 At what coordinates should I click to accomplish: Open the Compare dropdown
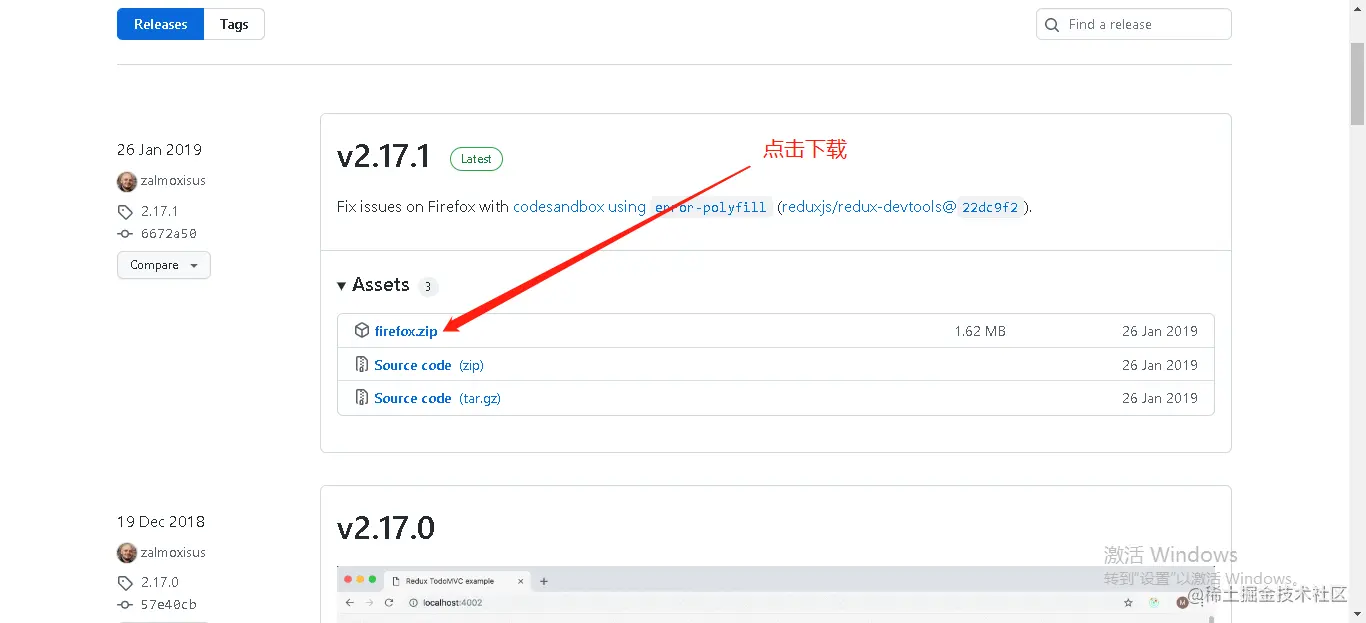(x=164, y=265)
